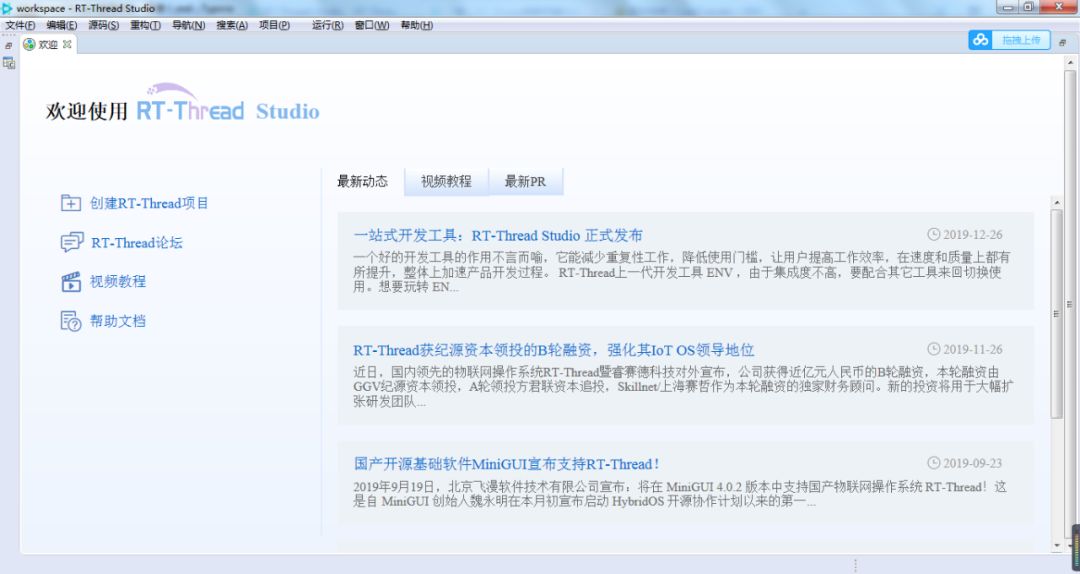Click the outer page scroll up arrow

(x=1070, y=62)
